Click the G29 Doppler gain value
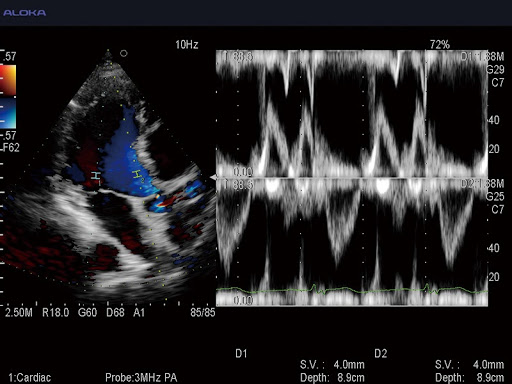This screenshot has width=512, height=384. [495, 70]
